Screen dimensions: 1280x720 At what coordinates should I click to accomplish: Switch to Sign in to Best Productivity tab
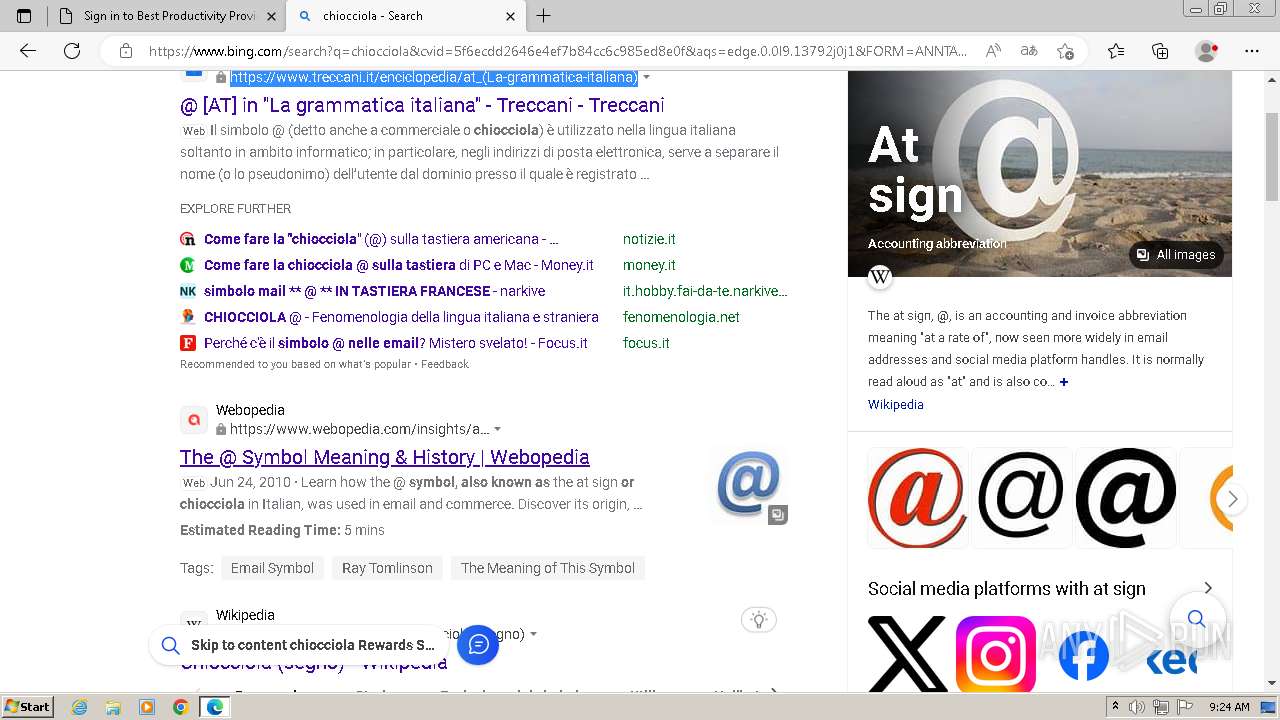[x=166, y=16]
